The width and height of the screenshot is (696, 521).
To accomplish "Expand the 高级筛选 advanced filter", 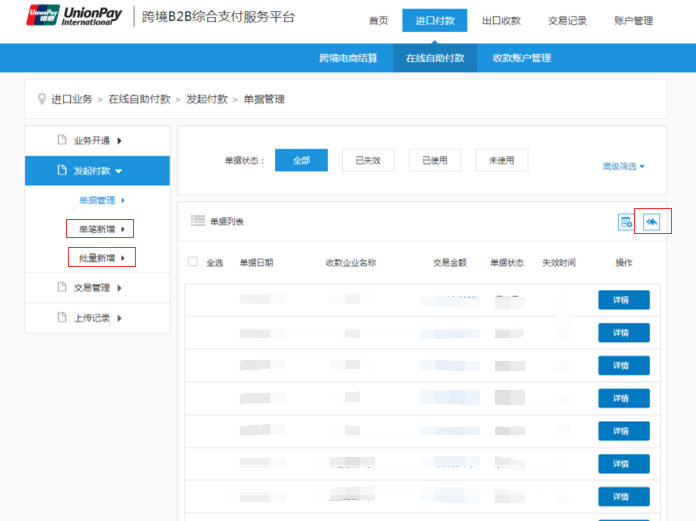I will point(624,166).
